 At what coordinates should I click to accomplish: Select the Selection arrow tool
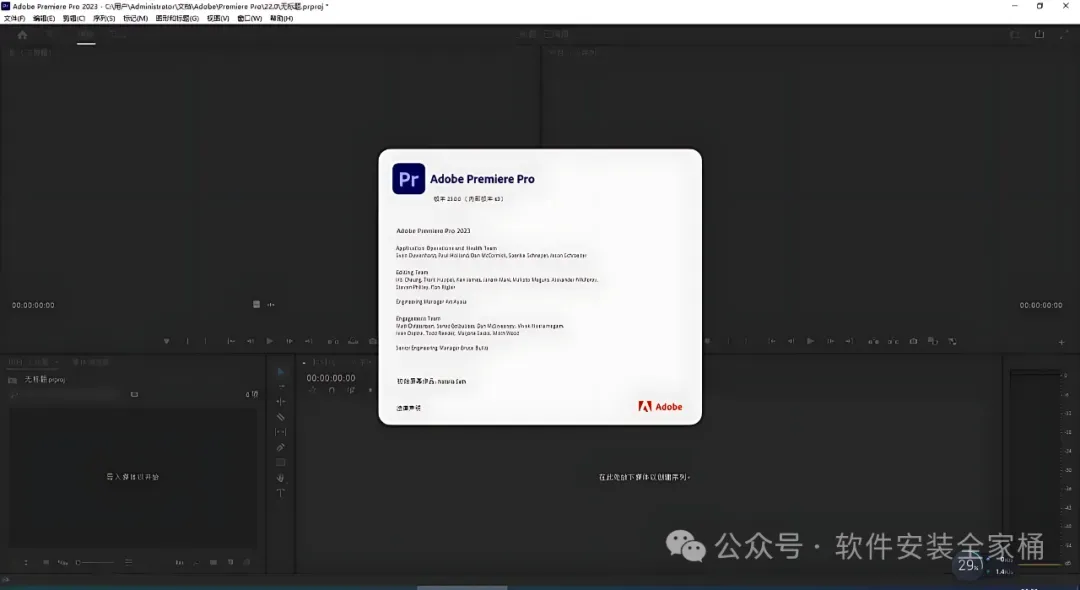pyautogui.click(x=280, y=372)
